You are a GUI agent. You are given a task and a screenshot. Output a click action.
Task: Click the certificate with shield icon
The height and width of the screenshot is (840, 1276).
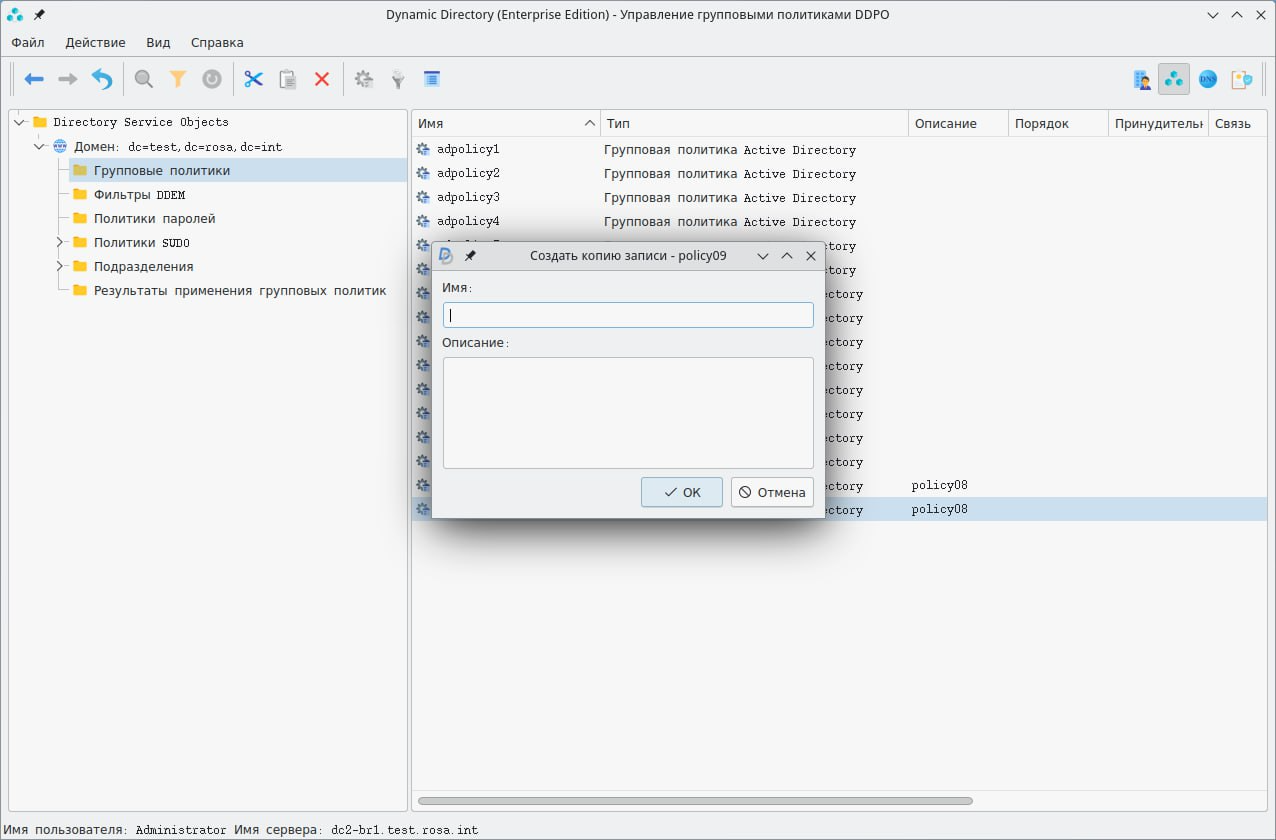[1242, 79]
